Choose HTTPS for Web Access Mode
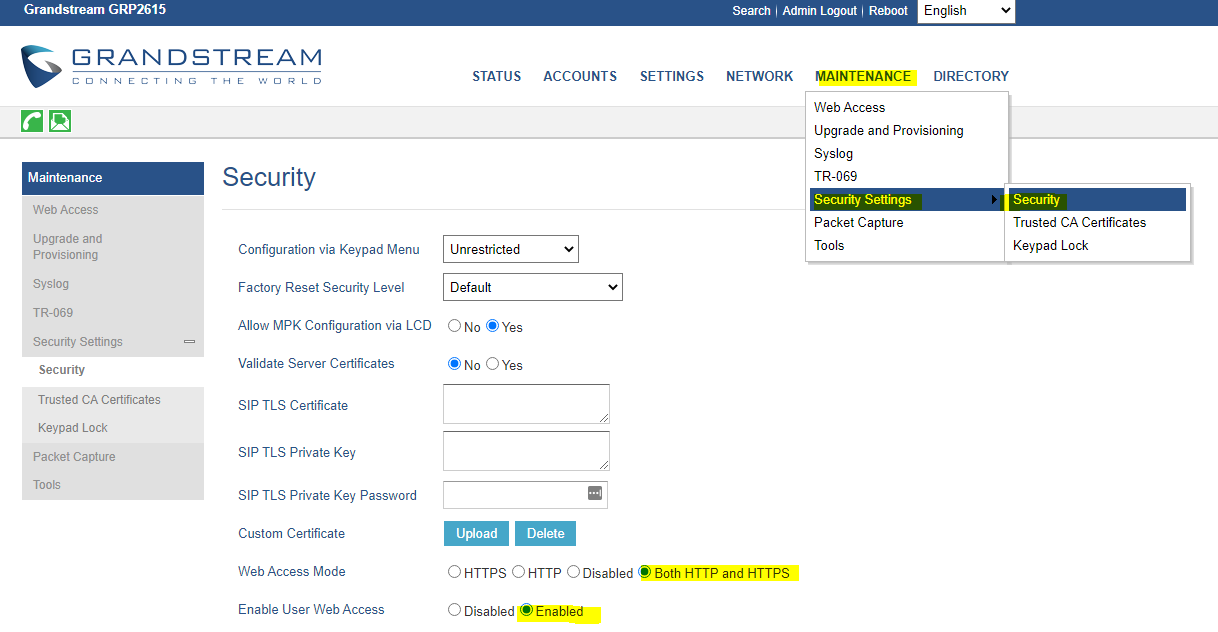 [454, 572]
